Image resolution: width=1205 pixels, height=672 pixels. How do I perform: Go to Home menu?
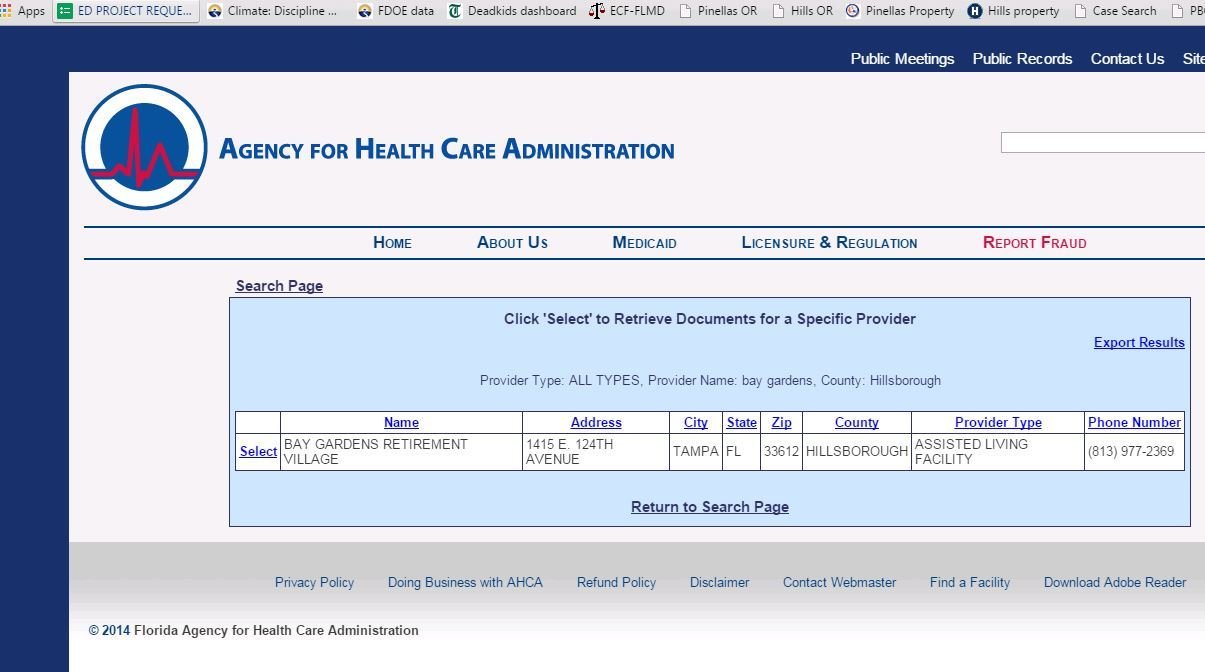(392, 243)
